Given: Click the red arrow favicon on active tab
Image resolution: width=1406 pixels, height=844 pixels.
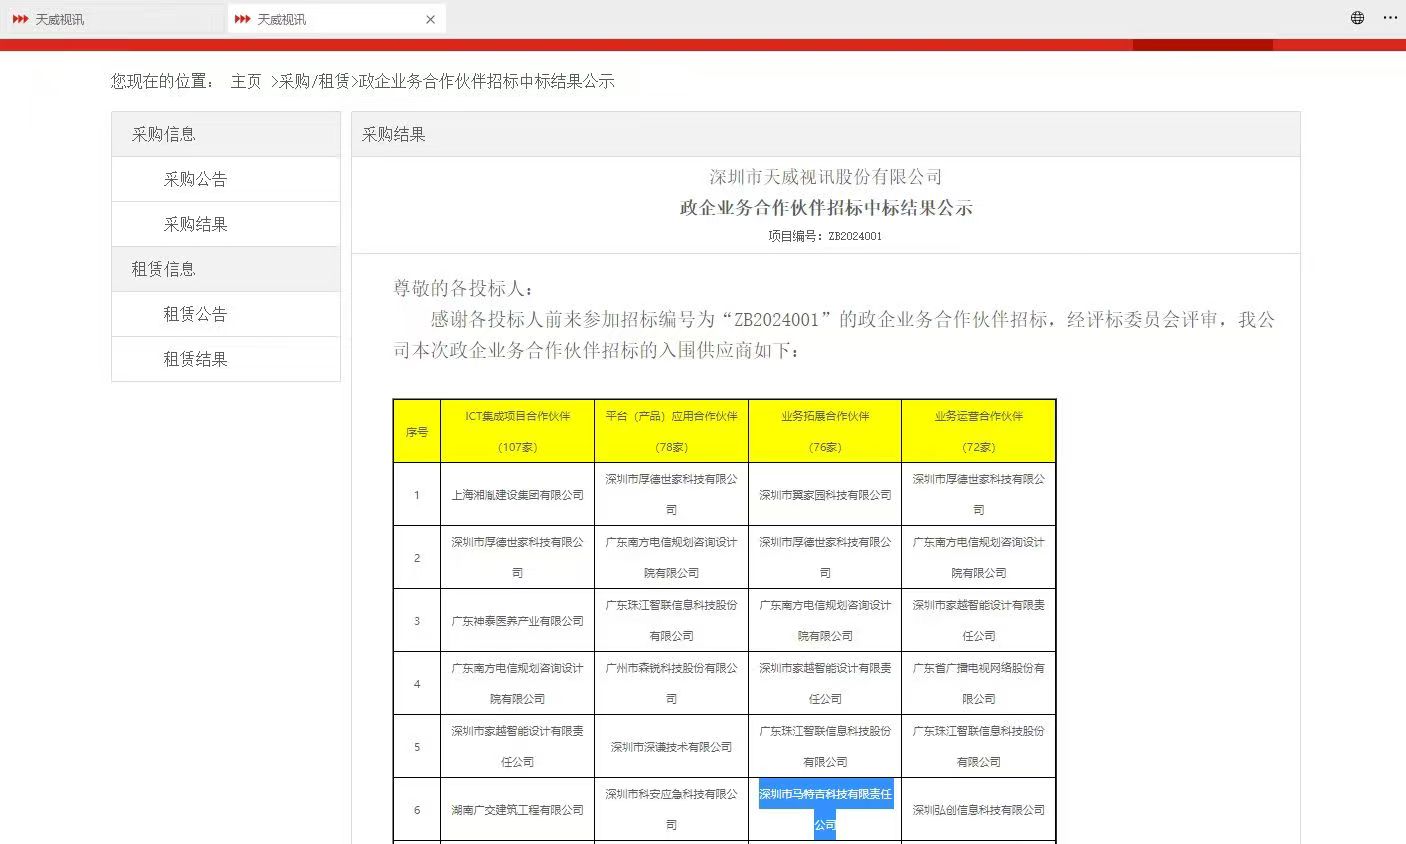Looking at the screenshot, I should coord(242,19).
